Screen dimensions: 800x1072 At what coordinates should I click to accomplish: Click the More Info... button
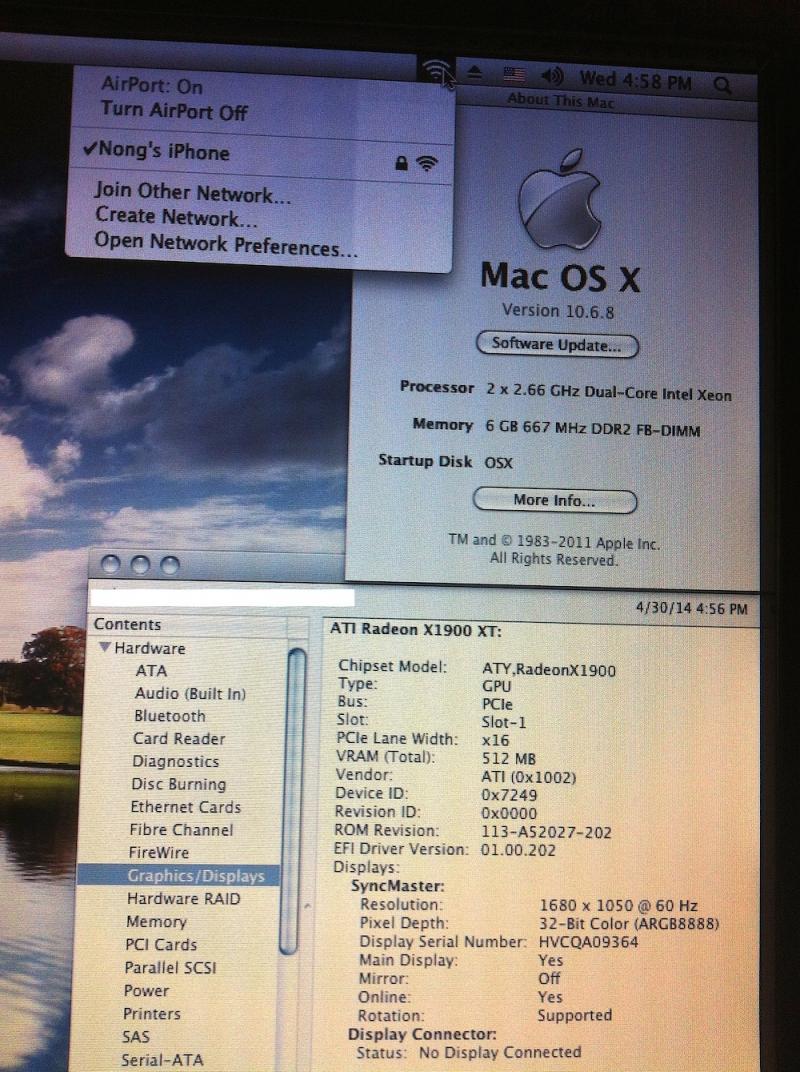[555, 500]
